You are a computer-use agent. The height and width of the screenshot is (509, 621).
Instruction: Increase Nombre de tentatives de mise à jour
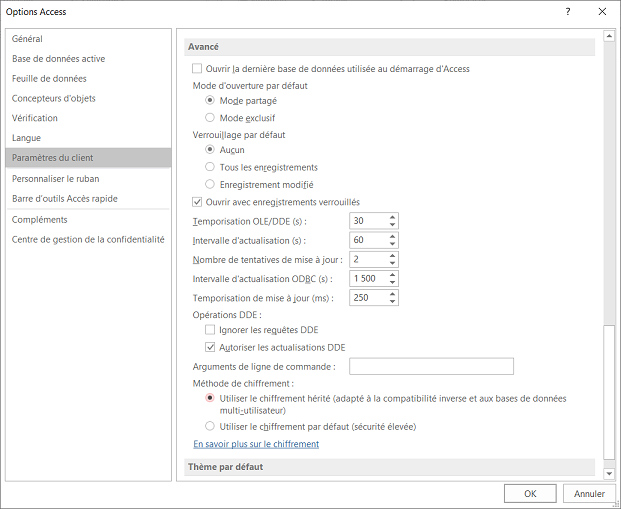pyautogui.click(x=392, y=255)
